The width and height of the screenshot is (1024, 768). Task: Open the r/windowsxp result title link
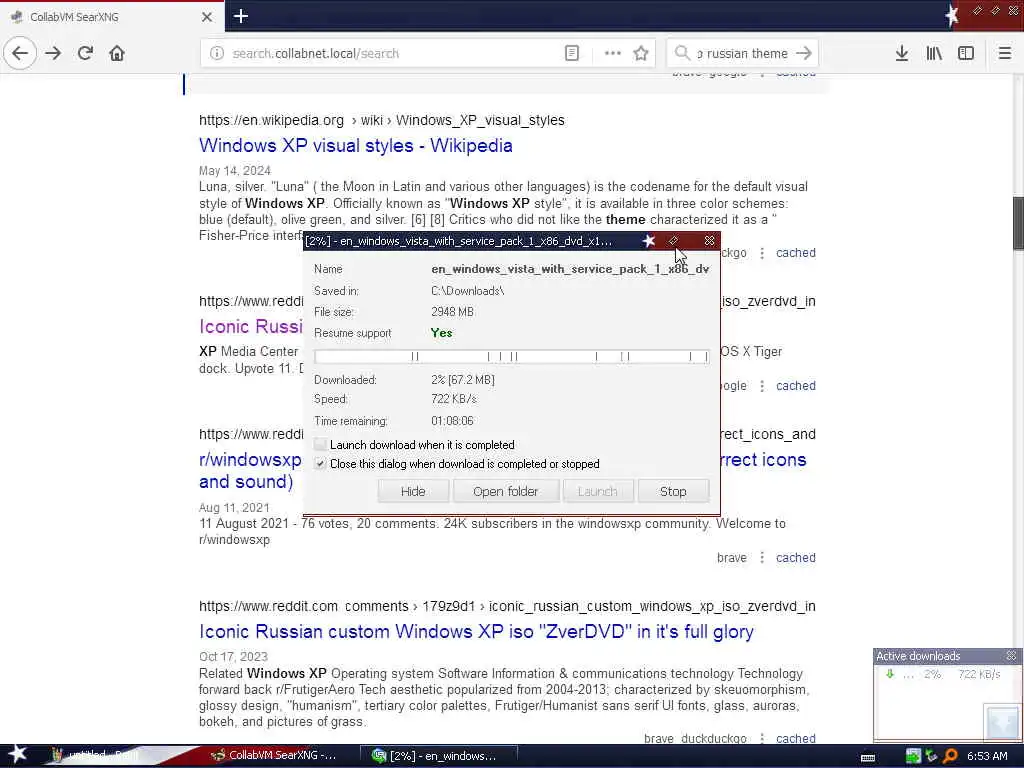250,459
